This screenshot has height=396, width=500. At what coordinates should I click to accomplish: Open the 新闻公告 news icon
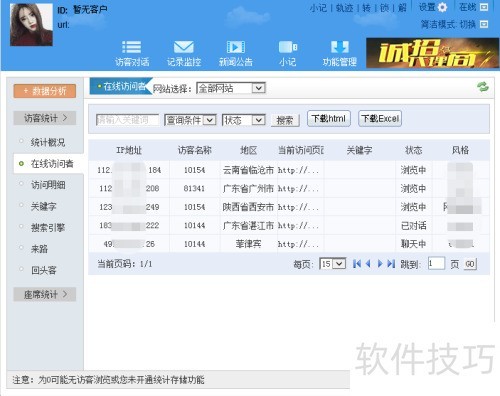coord(236,47)
